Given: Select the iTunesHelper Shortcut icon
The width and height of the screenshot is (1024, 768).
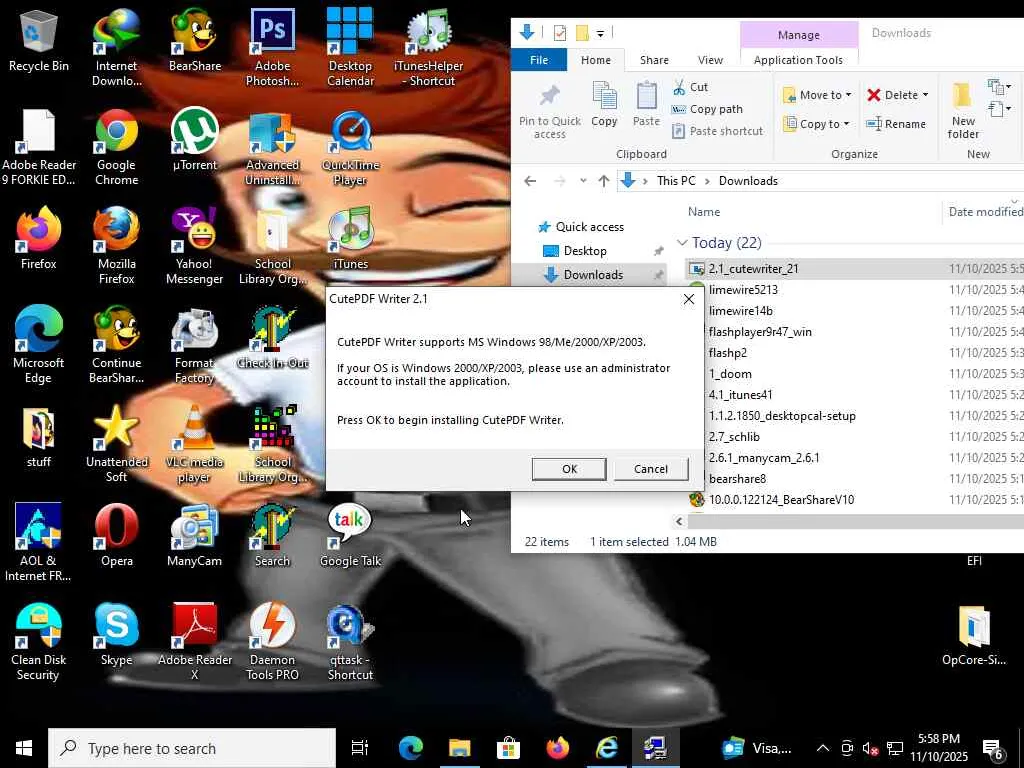Looking at the screenshot, I should 428,47.
